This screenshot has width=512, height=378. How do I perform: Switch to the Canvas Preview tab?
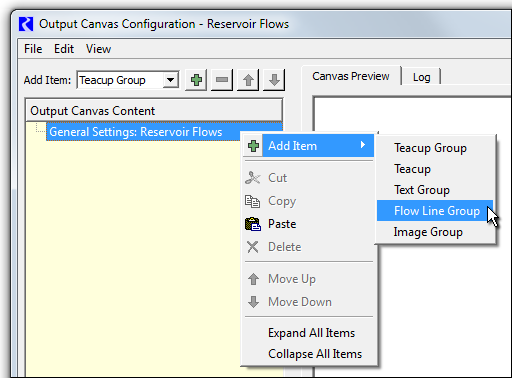(351, 76)
